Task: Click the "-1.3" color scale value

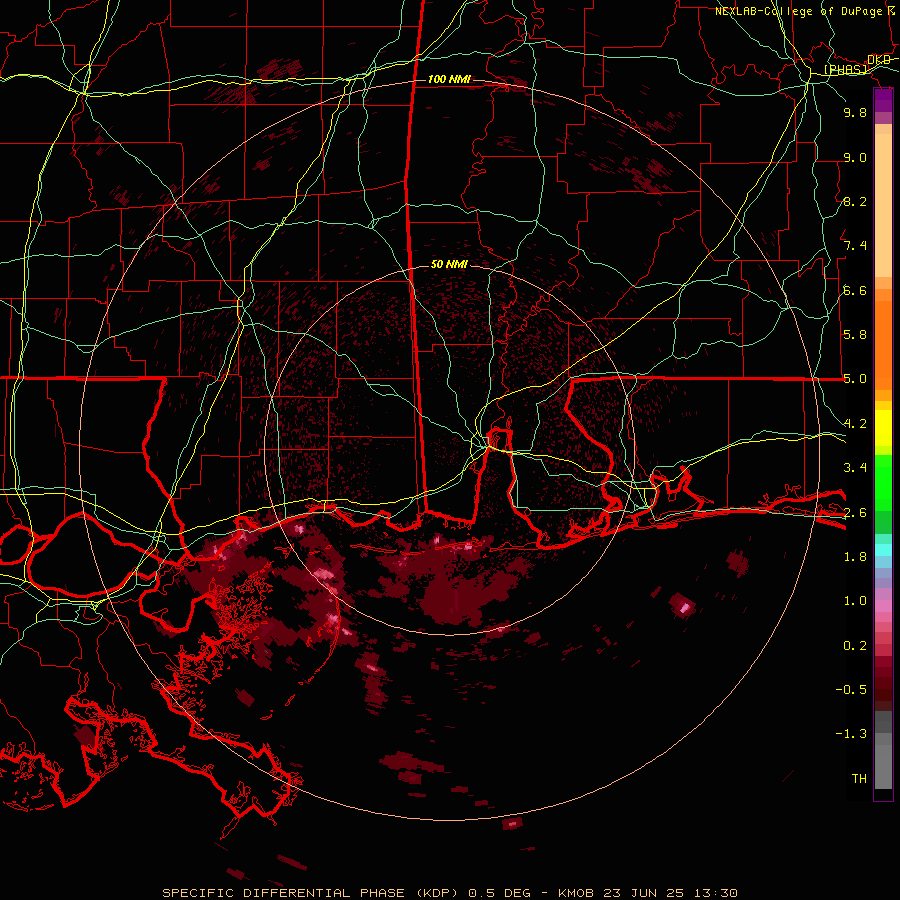Action: coord(851,734)
